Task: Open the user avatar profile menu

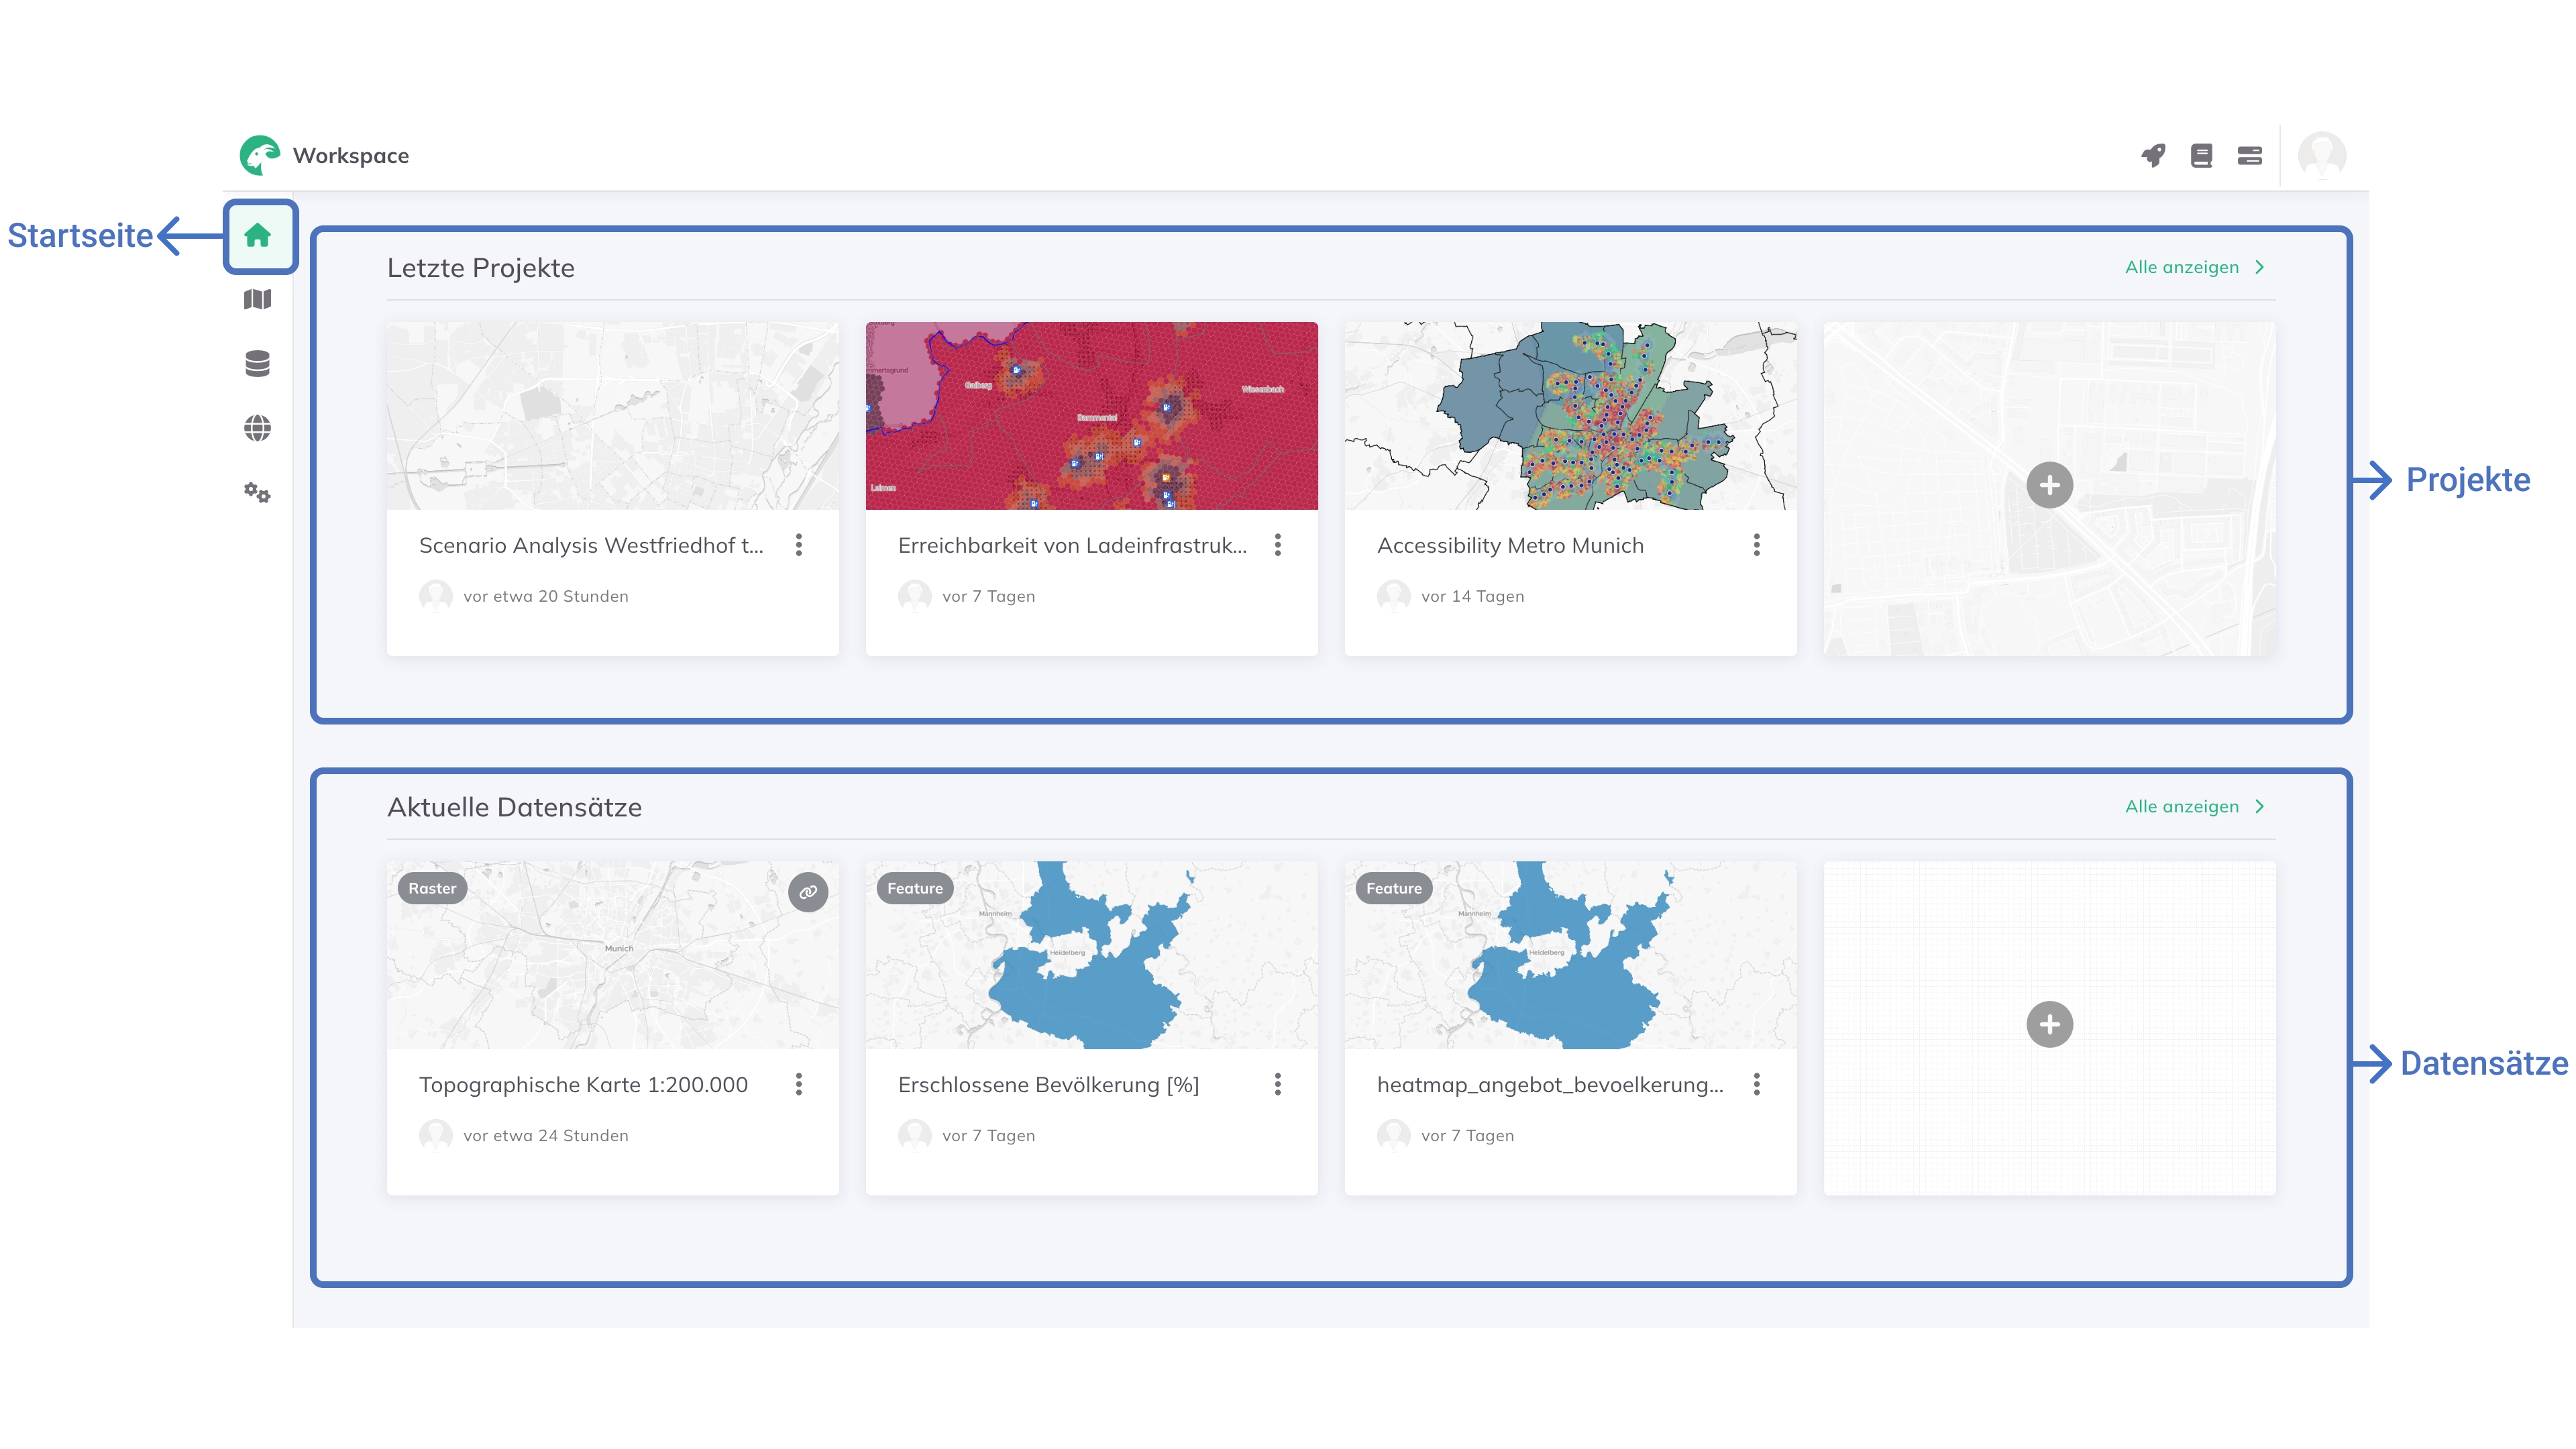Action: pos(2322,155)
